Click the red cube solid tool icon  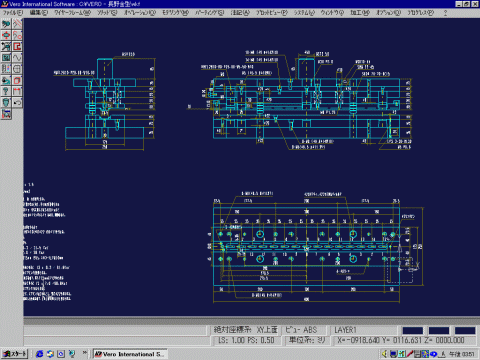click(17, 80)
